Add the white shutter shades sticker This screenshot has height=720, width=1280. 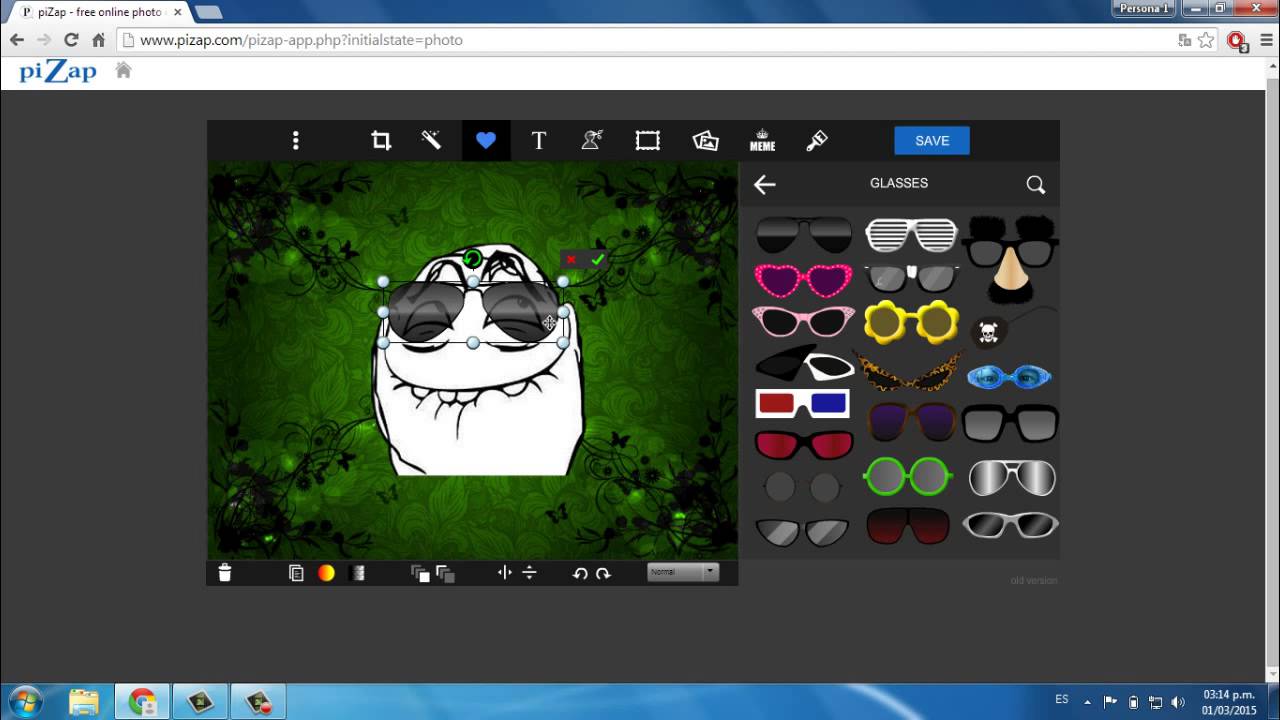tap(911, 235)
